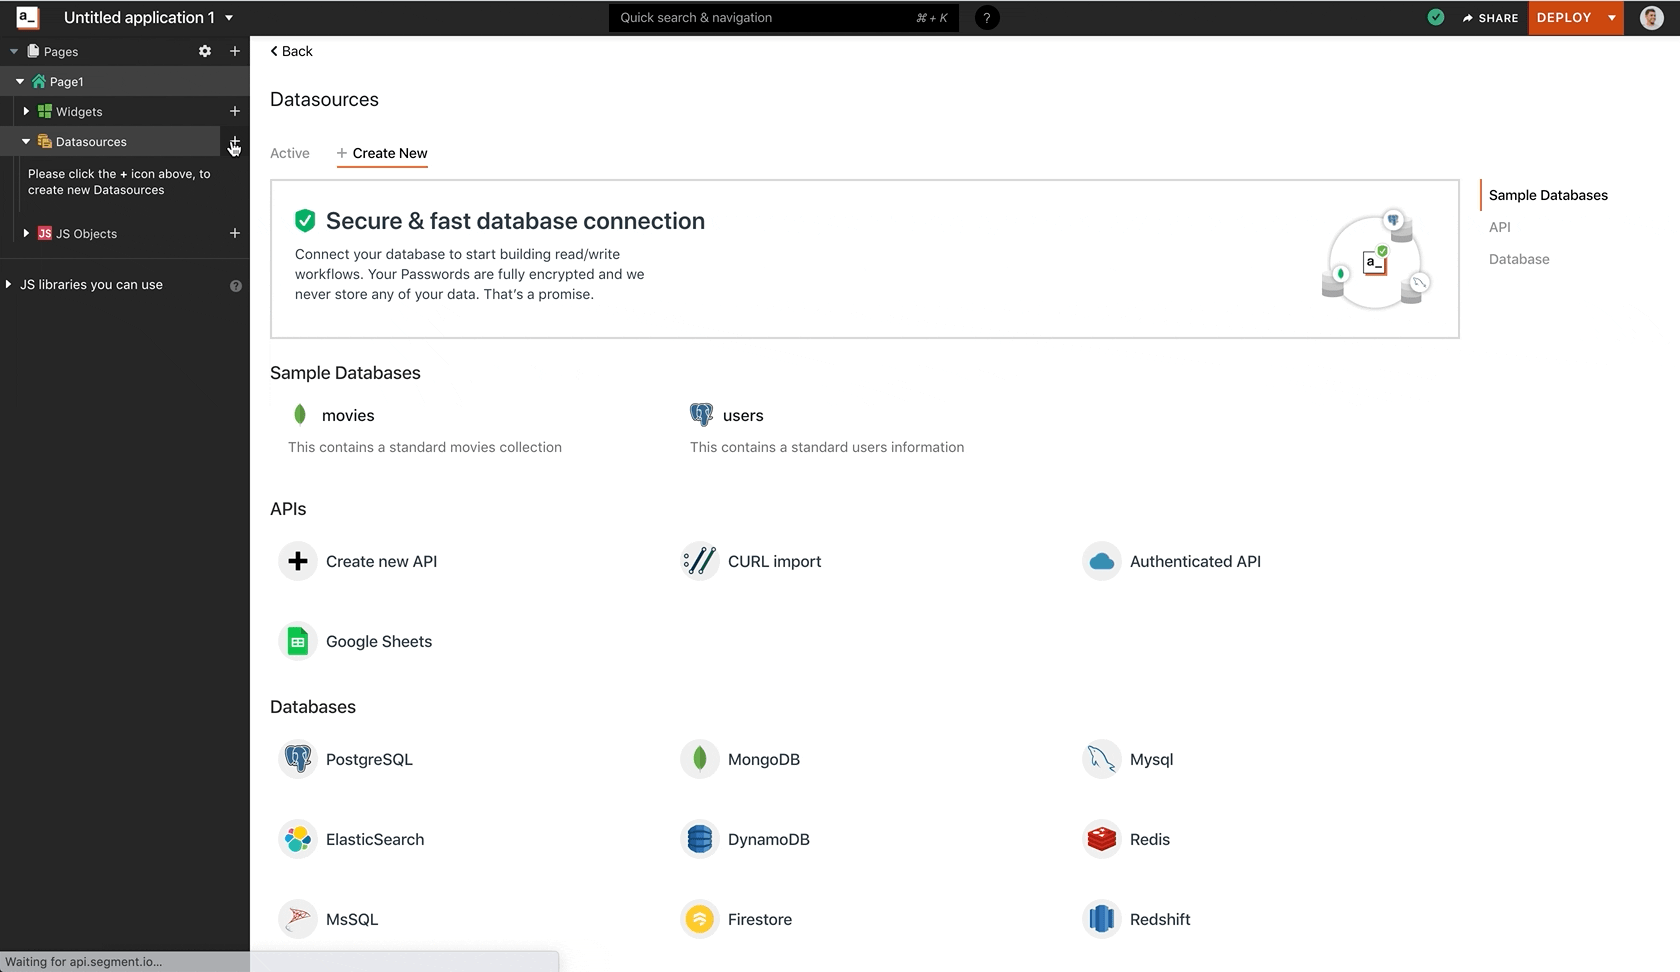Click the green saved status check icon
Viewport: 1680px width, 972px height.
(x=1436, y=17)
